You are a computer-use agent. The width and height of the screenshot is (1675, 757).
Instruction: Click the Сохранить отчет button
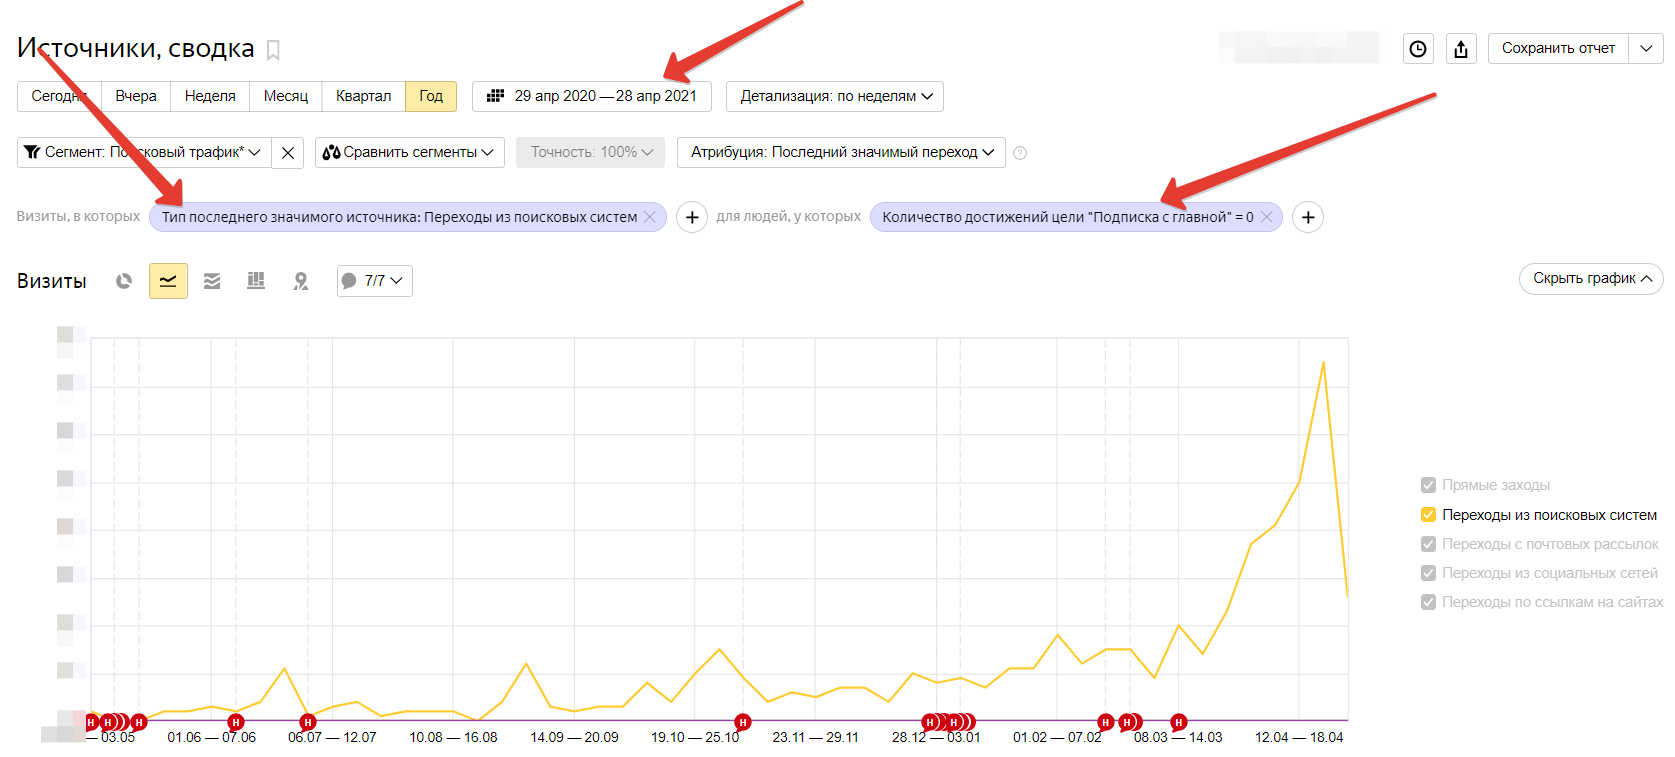click(1558, 48)
